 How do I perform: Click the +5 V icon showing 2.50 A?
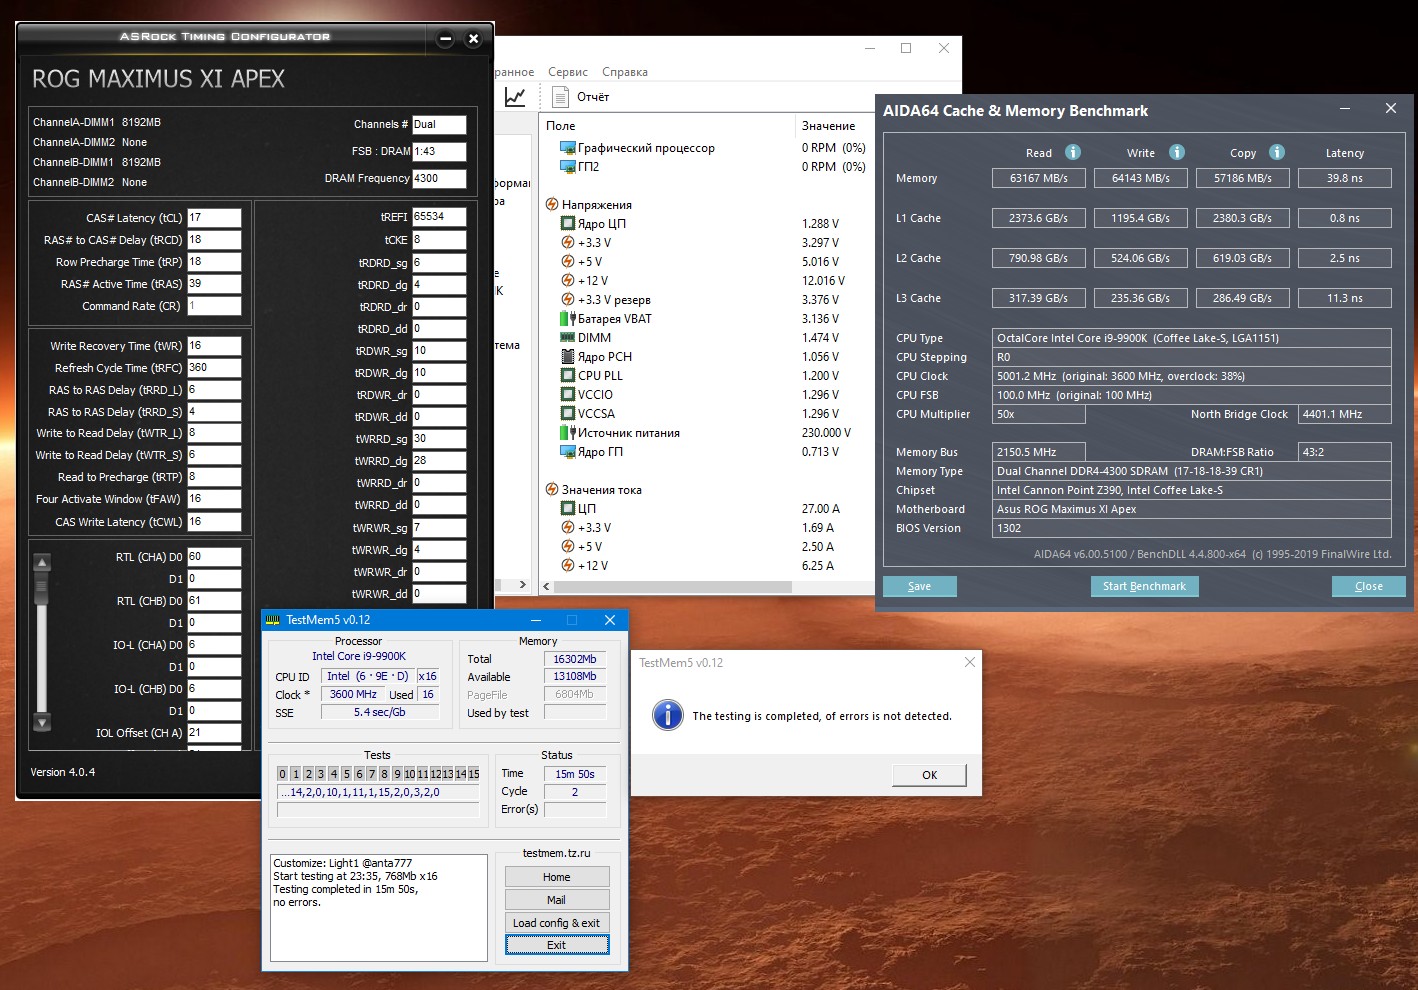click(568, 547)
